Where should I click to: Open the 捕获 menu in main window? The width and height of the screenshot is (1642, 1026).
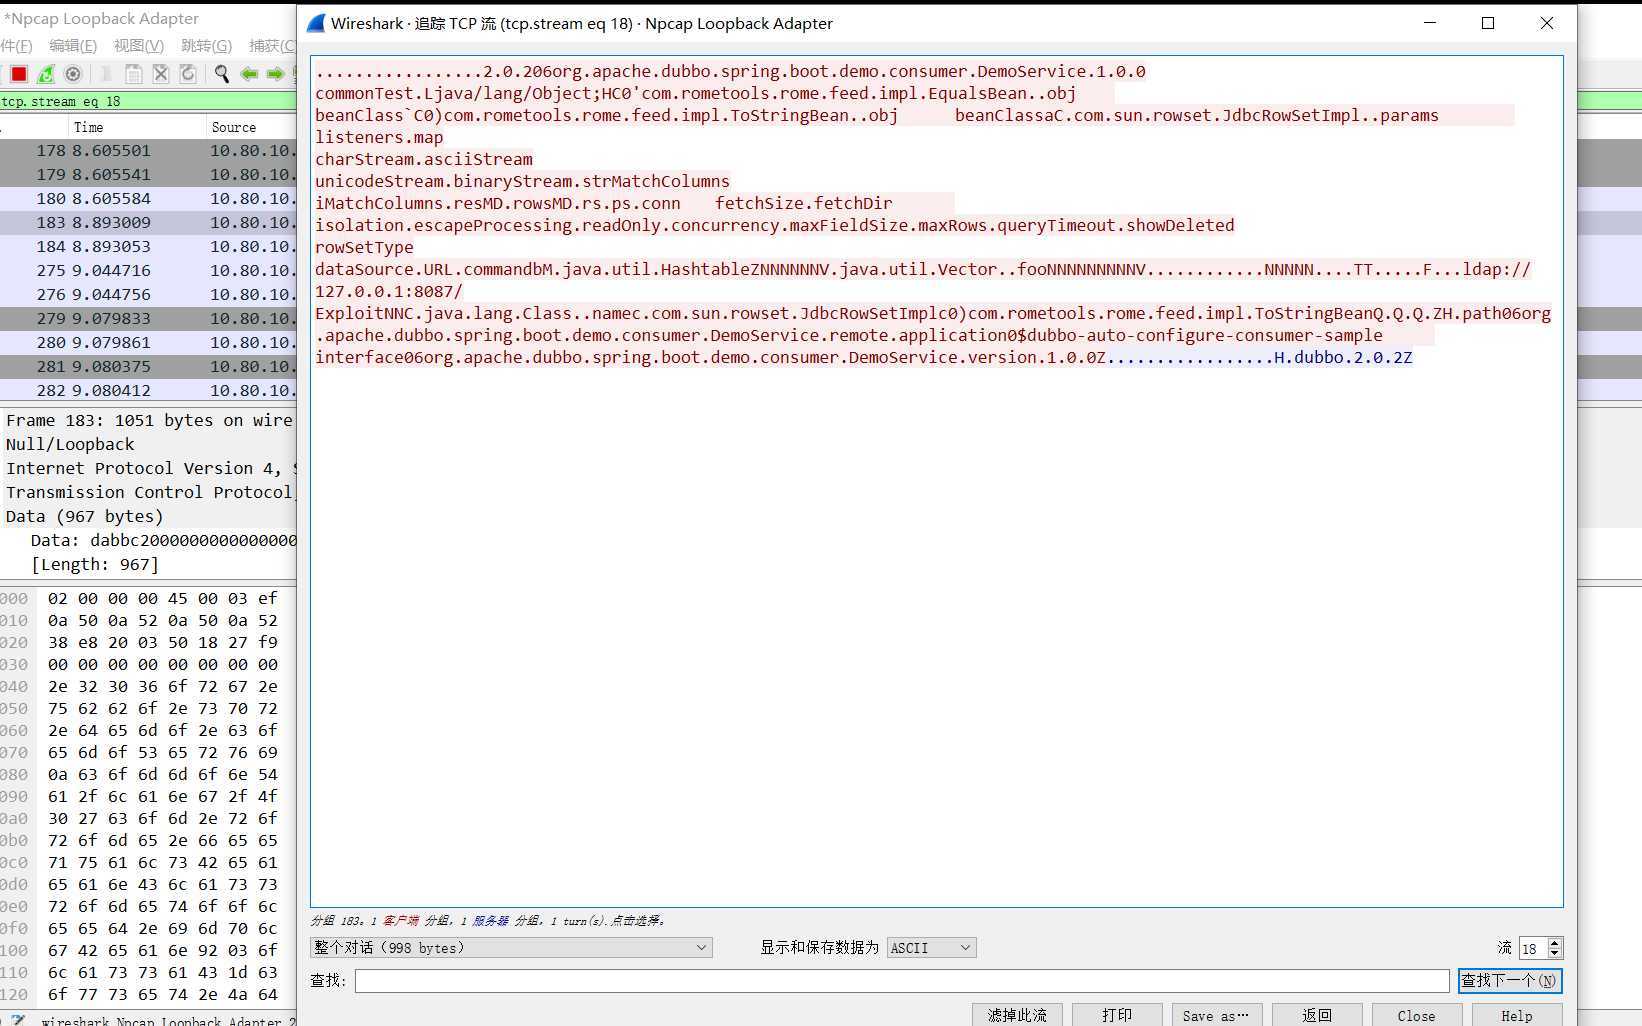pos(272,45)
